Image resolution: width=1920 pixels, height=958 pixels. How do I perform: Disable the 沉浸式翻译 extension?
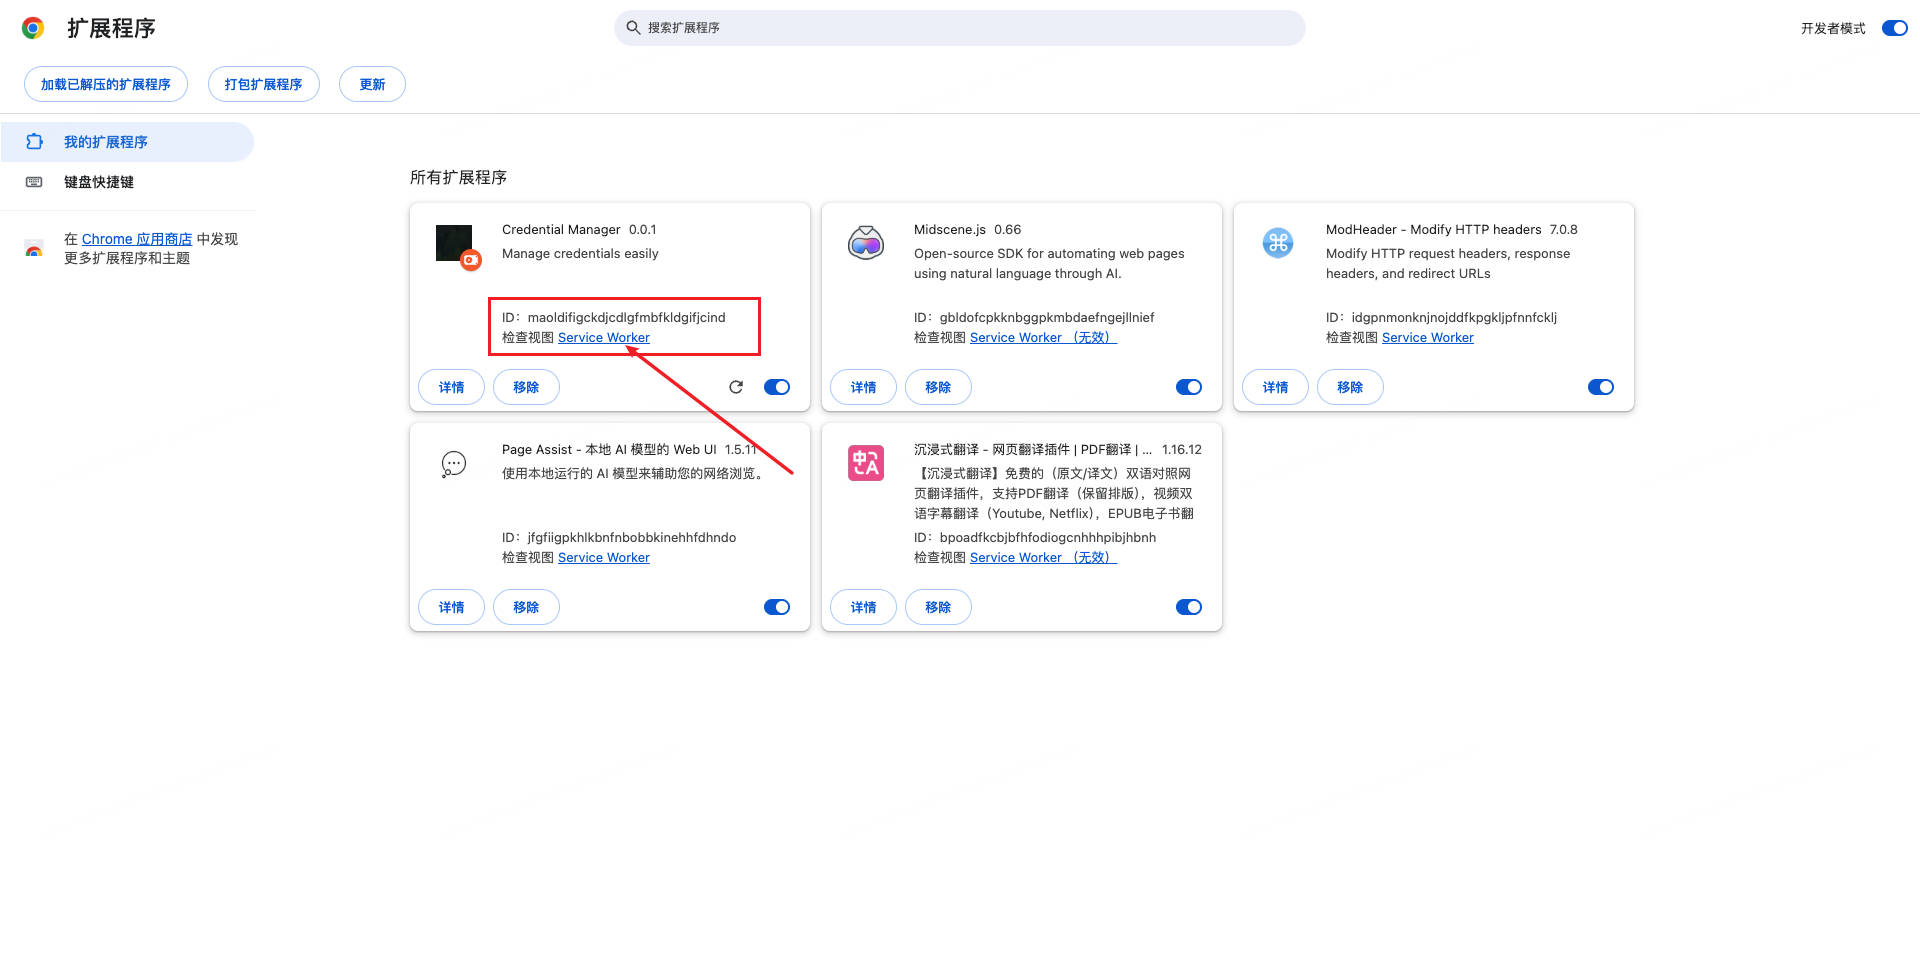(1189, 607)
